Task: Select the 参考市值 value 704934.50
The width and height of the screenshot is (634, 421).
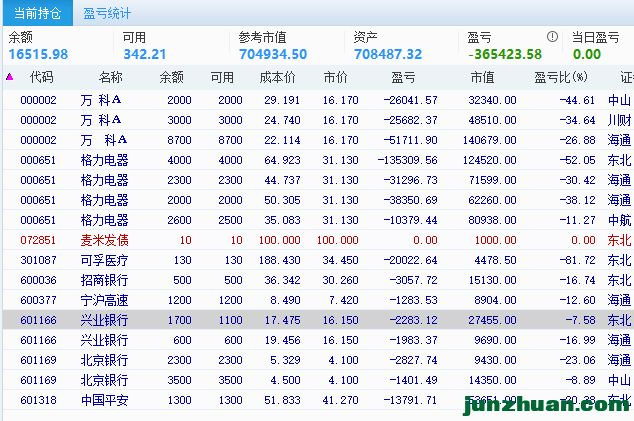Action: pos(273,54)
